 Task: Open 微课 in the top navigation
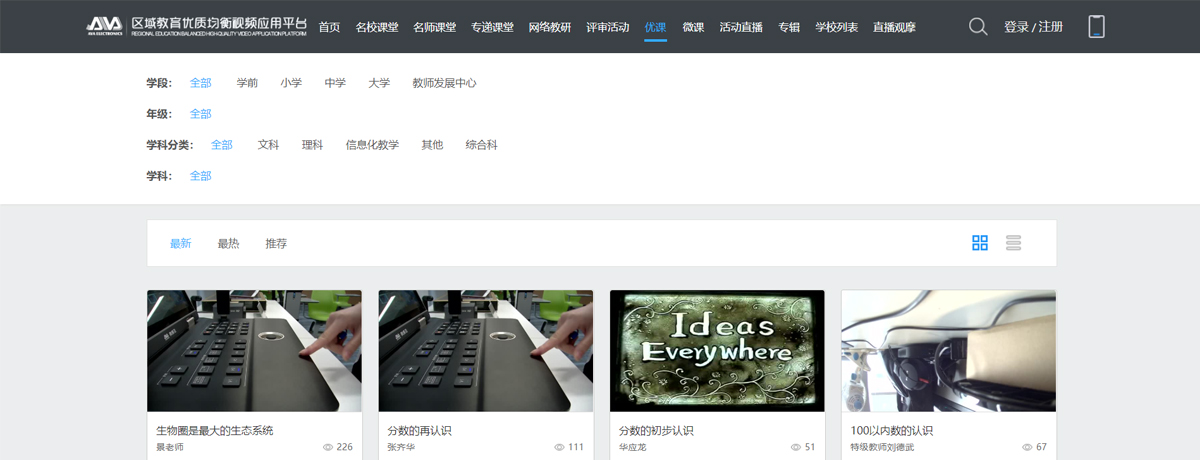[693, 27]
